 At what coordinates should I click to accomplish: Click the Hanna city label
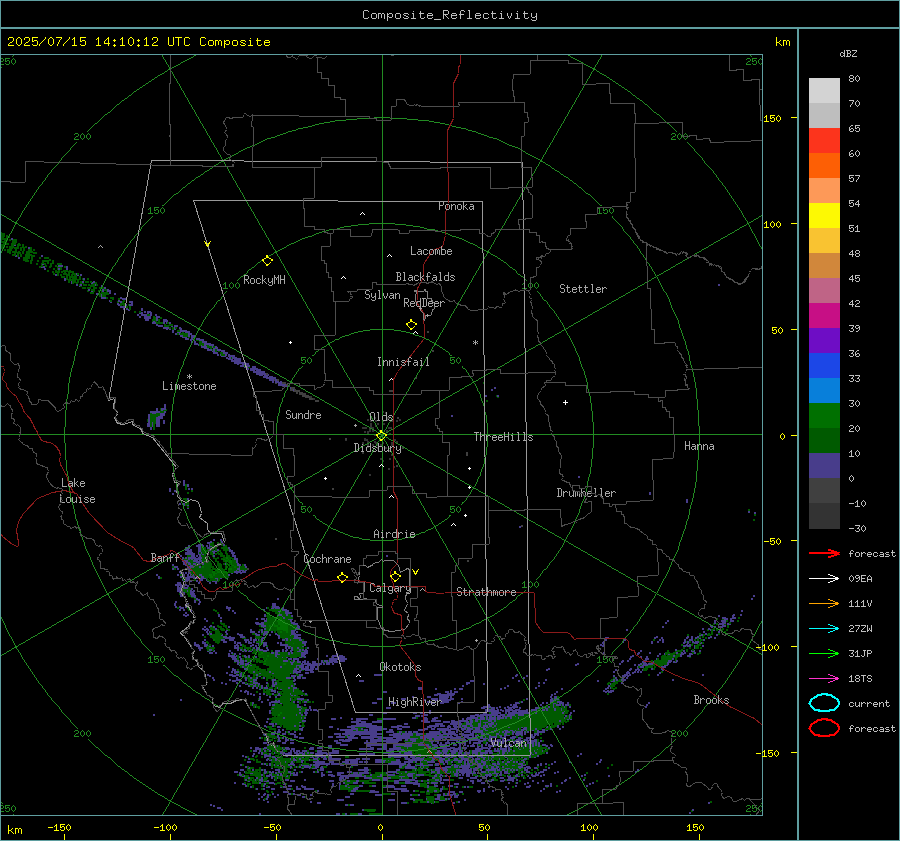pyautogui.click(x=699, y=446)
